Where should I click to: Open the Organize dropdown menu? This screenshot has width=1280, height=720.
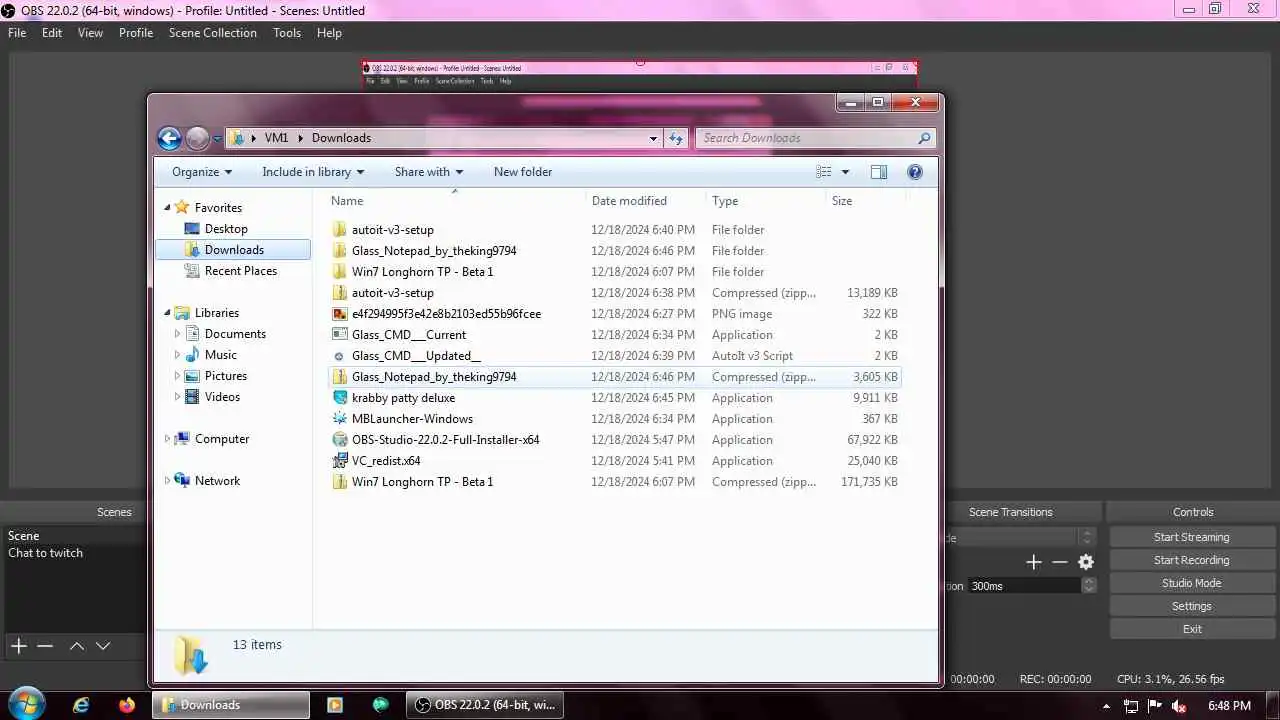click(x=202, y=172)
